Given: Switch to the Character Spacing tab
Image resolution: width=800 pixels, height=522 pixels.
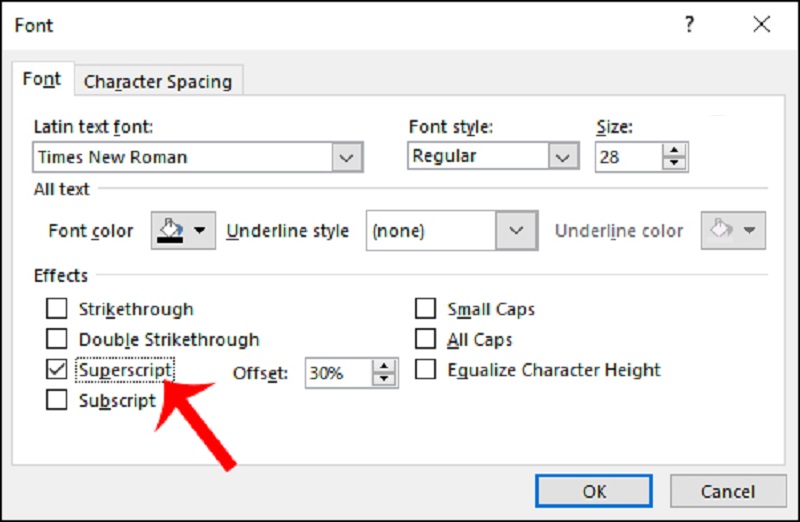Looking at the screenshot, I should 158,82.
